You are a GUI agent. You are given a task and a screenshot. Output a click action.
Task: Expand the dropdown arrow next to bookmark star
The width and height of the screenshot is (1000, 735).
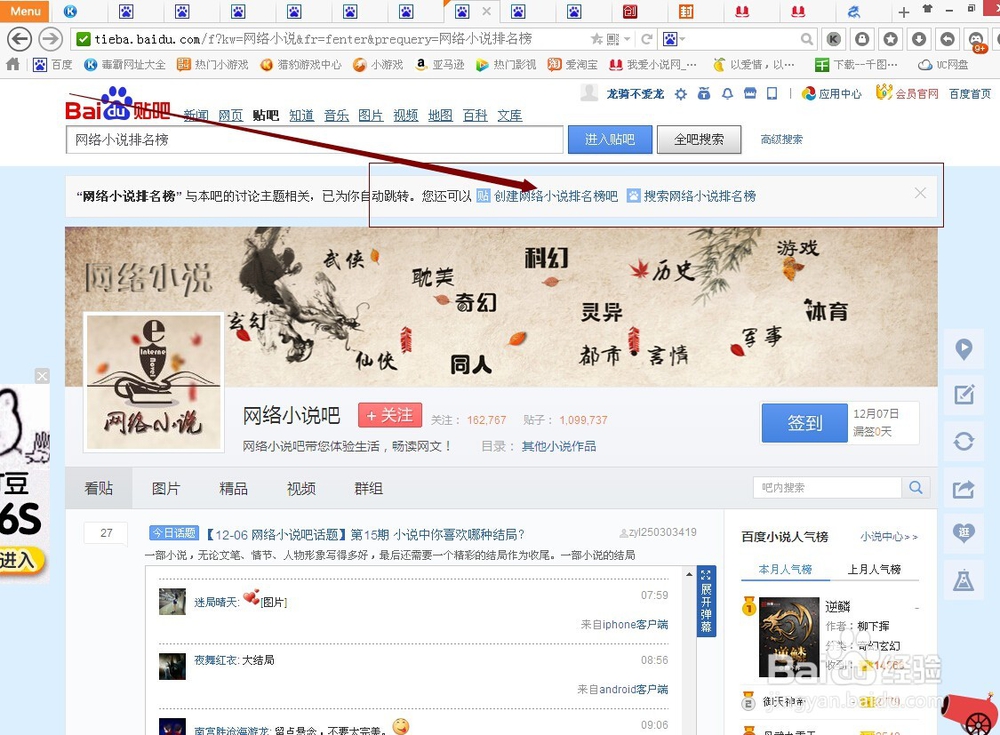pyautogui.click(x=628, y=40)
